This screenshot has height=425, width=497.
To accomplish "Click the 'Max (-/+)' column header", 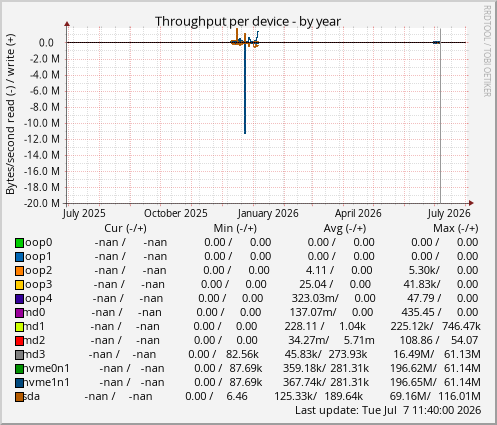I will [x=456, y=228].
